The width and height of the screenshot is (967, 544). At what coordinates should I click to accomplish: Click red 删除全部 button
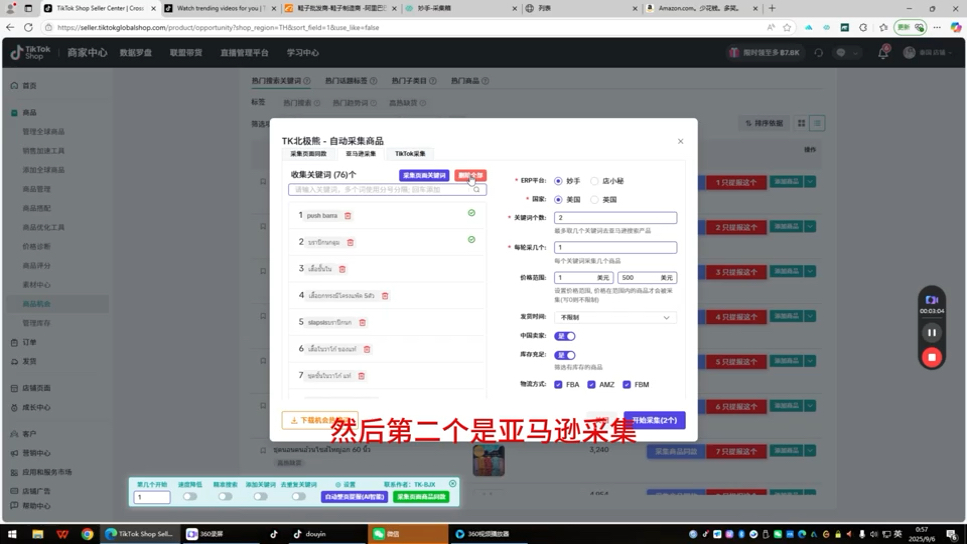click(x=471, y=176)
